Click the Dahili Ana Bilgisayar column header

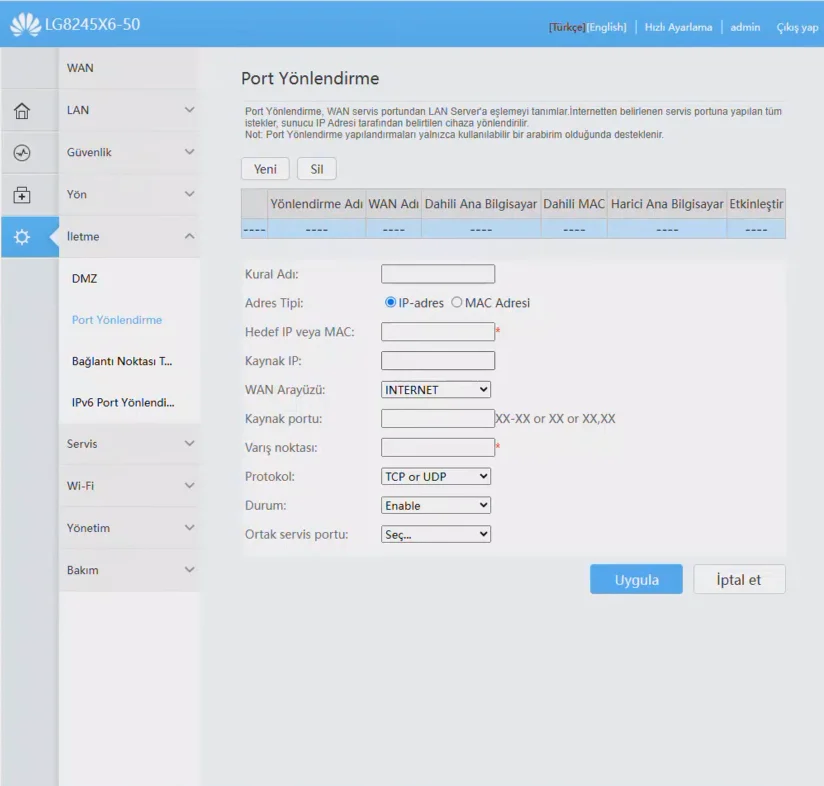(x=481, y=204)
